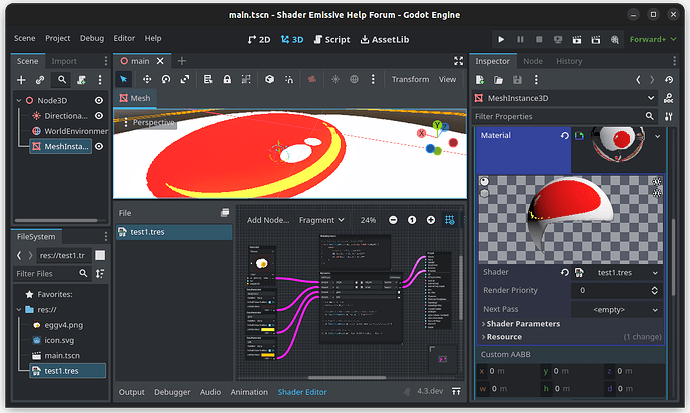Switch to the Import tab
Screen dimensions: 690x413
pos(64,61)
